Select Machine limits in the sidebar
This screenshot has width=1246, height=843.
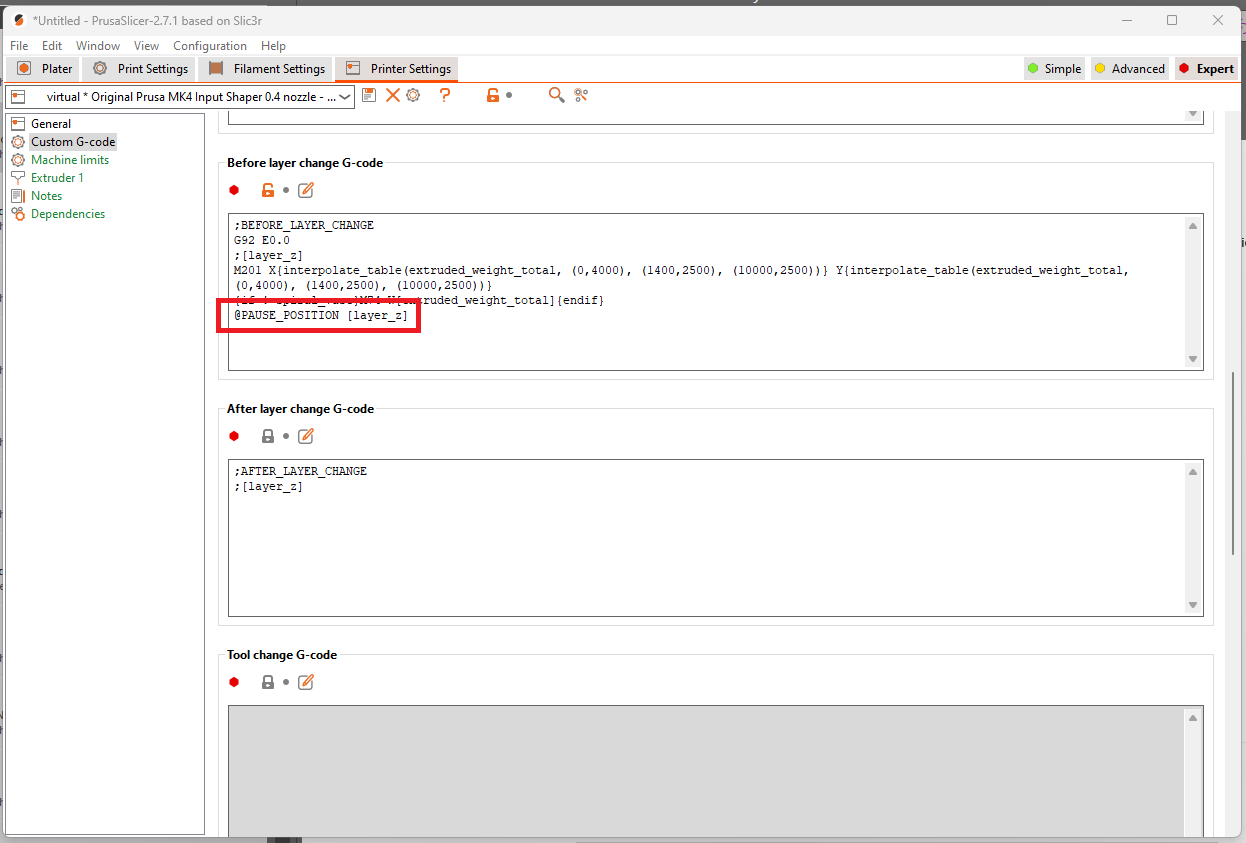coord(70,160)
